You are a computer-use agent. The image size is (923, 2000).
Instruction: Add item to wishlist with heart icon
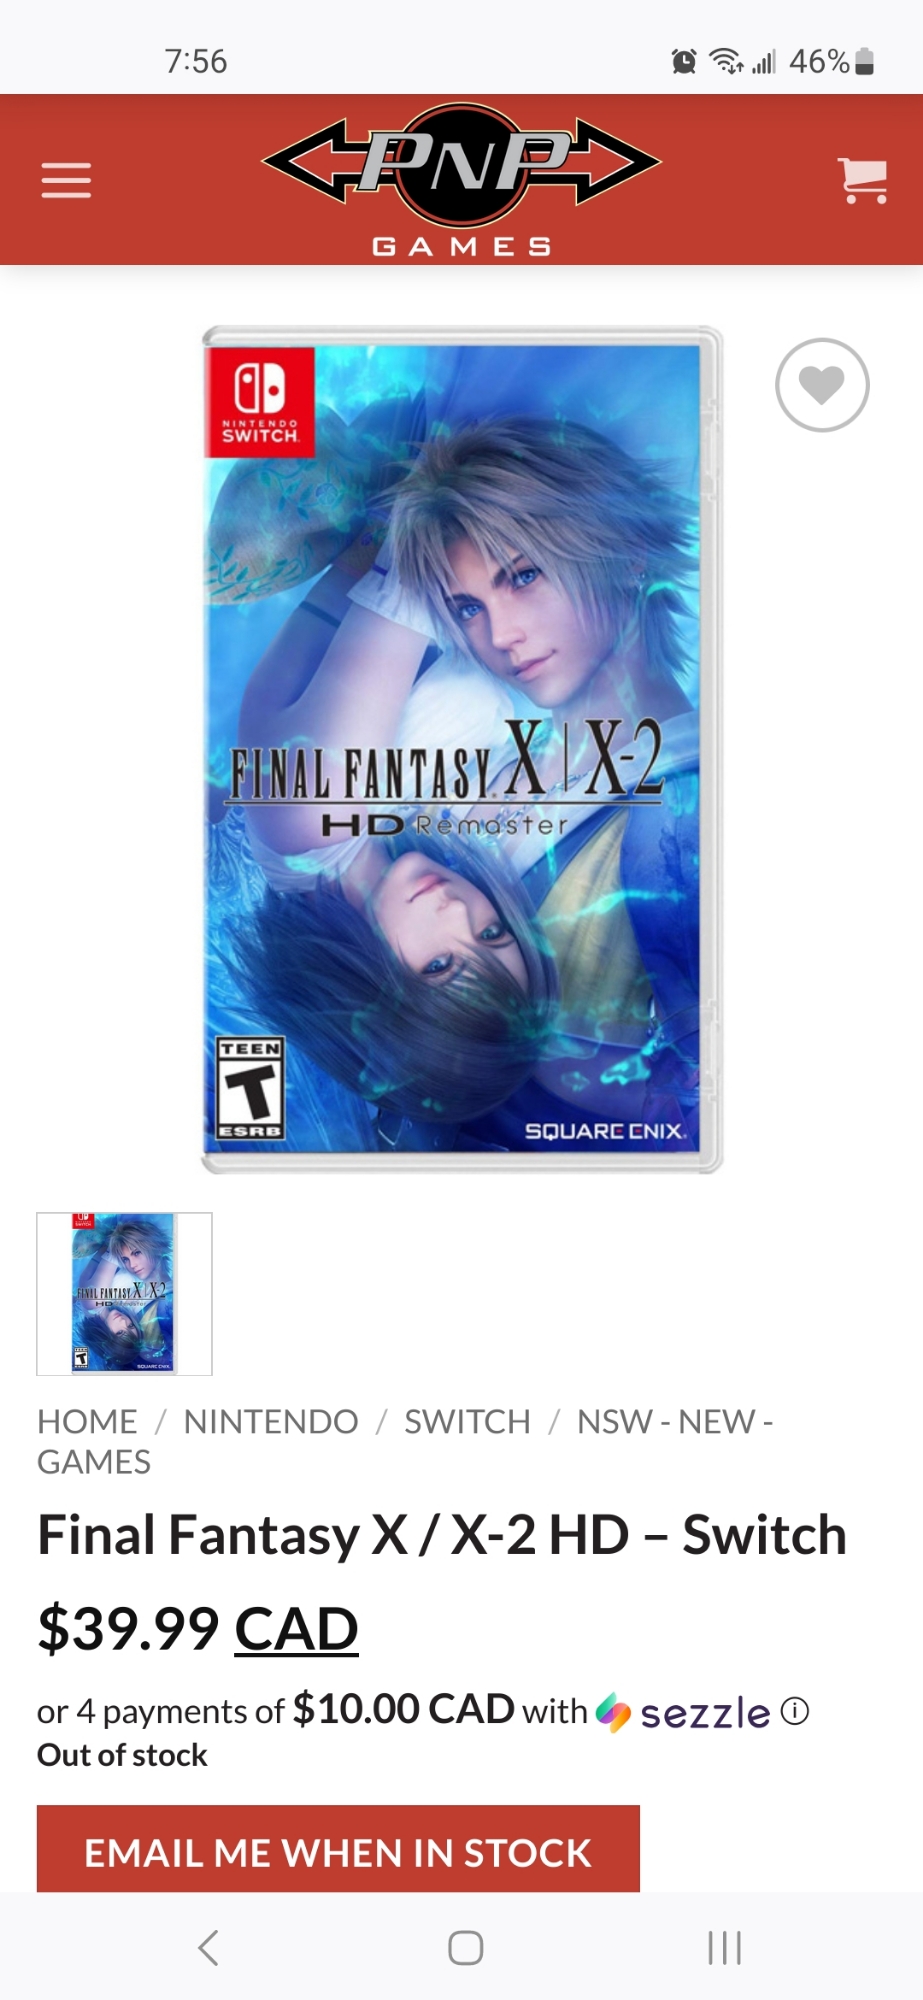[x=822, y=385]
